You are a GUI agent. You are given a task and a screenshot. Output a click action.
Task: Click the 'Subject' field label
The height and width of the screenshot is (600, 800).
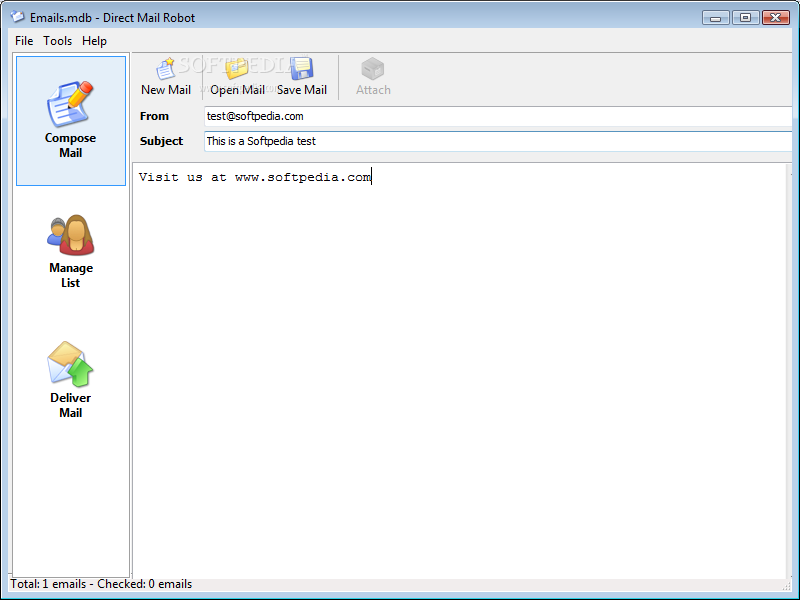pos(161,141)
